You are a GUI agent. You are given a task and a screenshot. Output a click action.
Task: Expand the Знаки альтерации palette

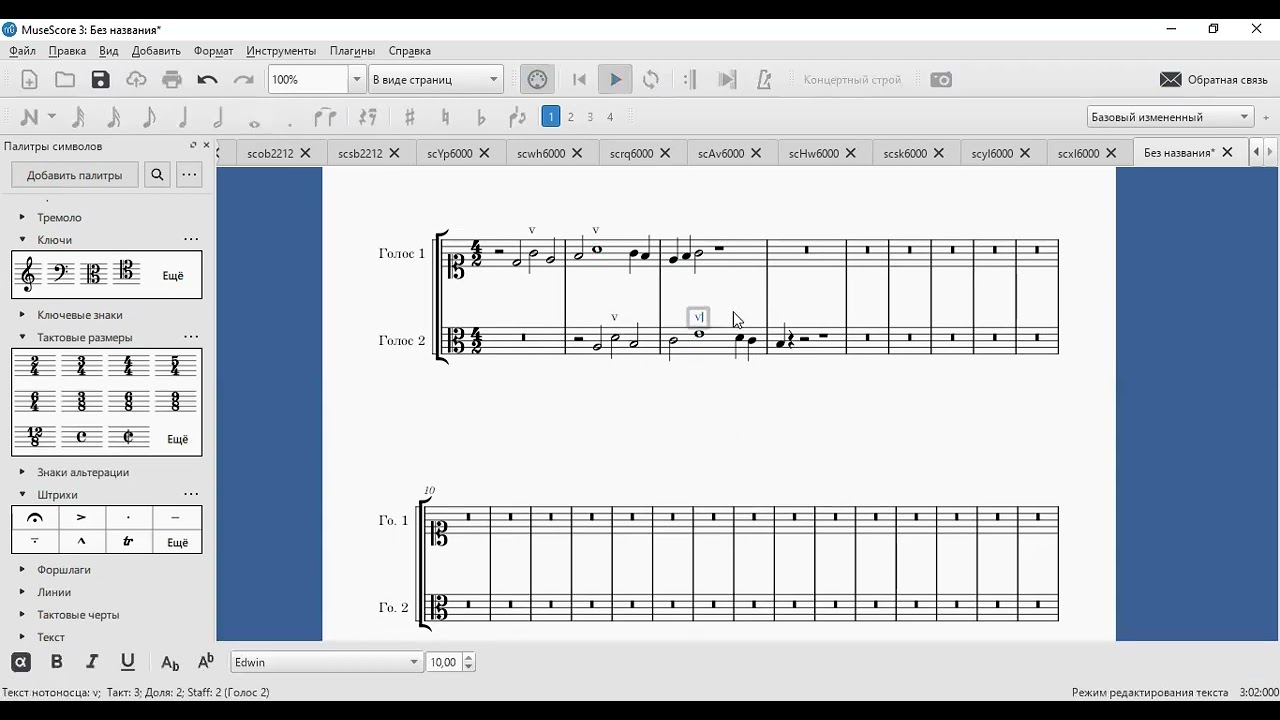22,472
